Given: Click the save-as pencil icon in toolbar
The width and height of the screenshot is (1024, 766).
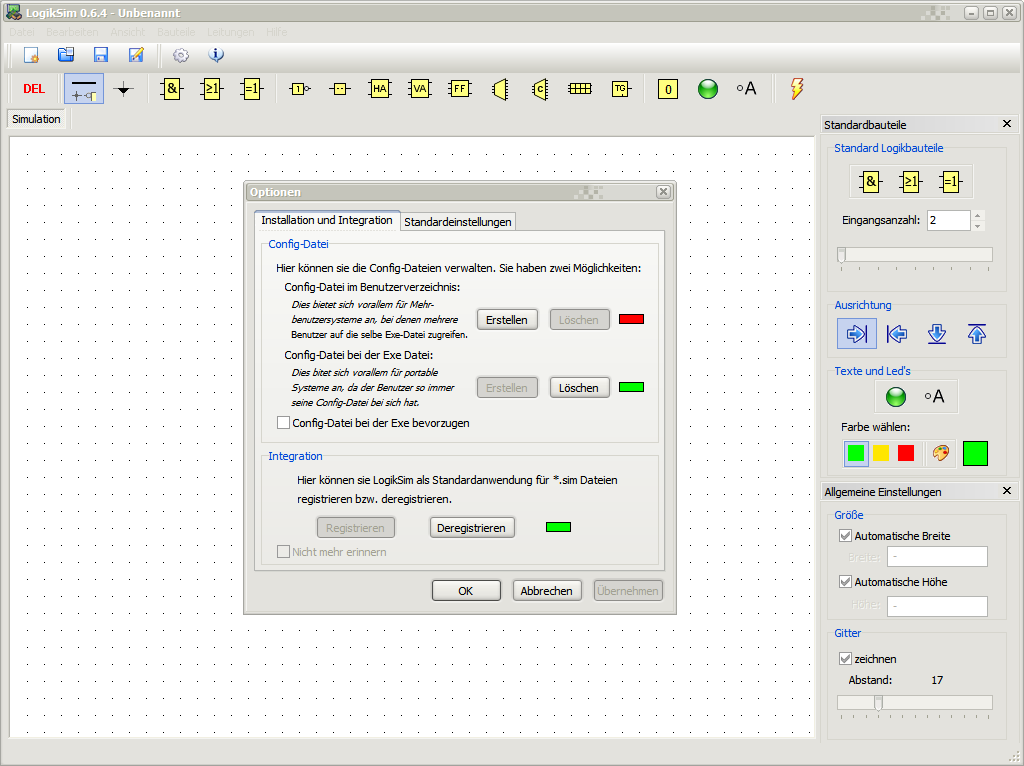Looking at the screenshot, I should (136, 56).
